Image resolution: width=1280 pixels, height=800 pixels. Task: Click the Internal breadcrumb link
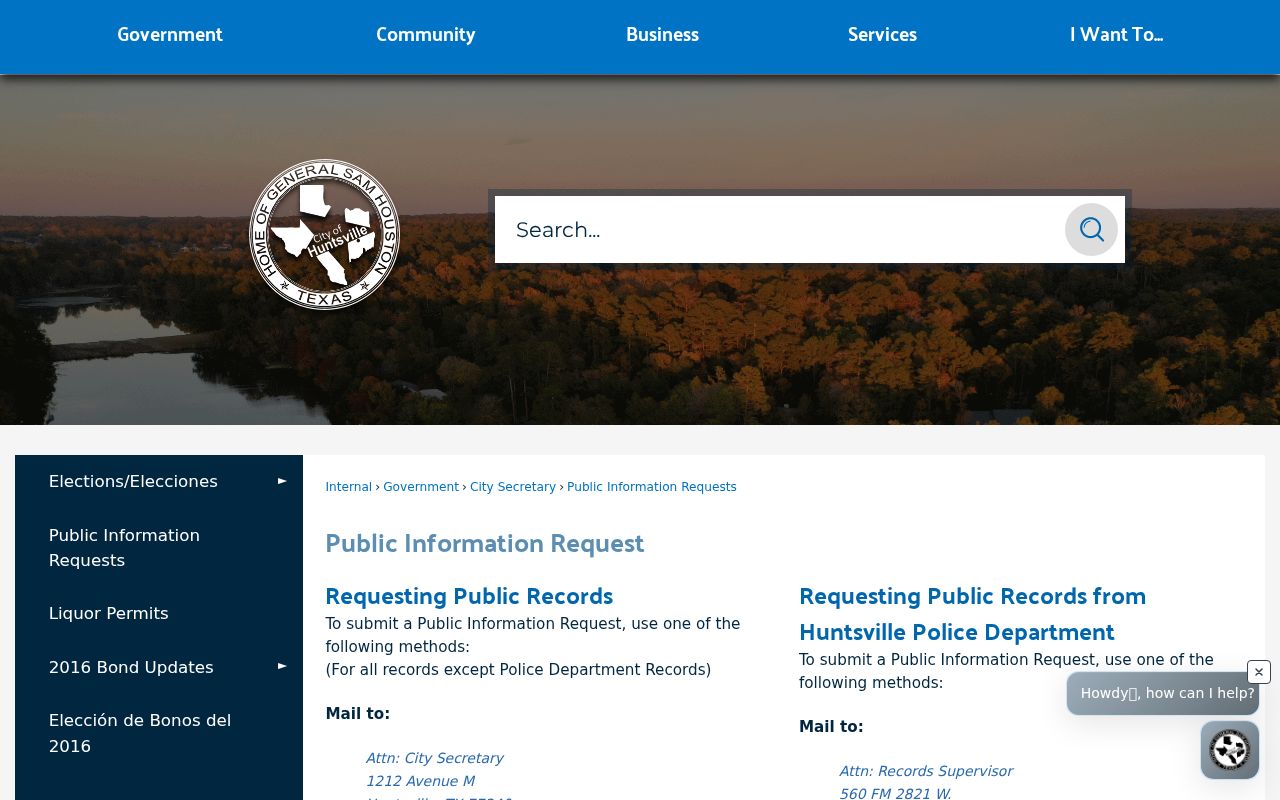click(x=348, y=487)
